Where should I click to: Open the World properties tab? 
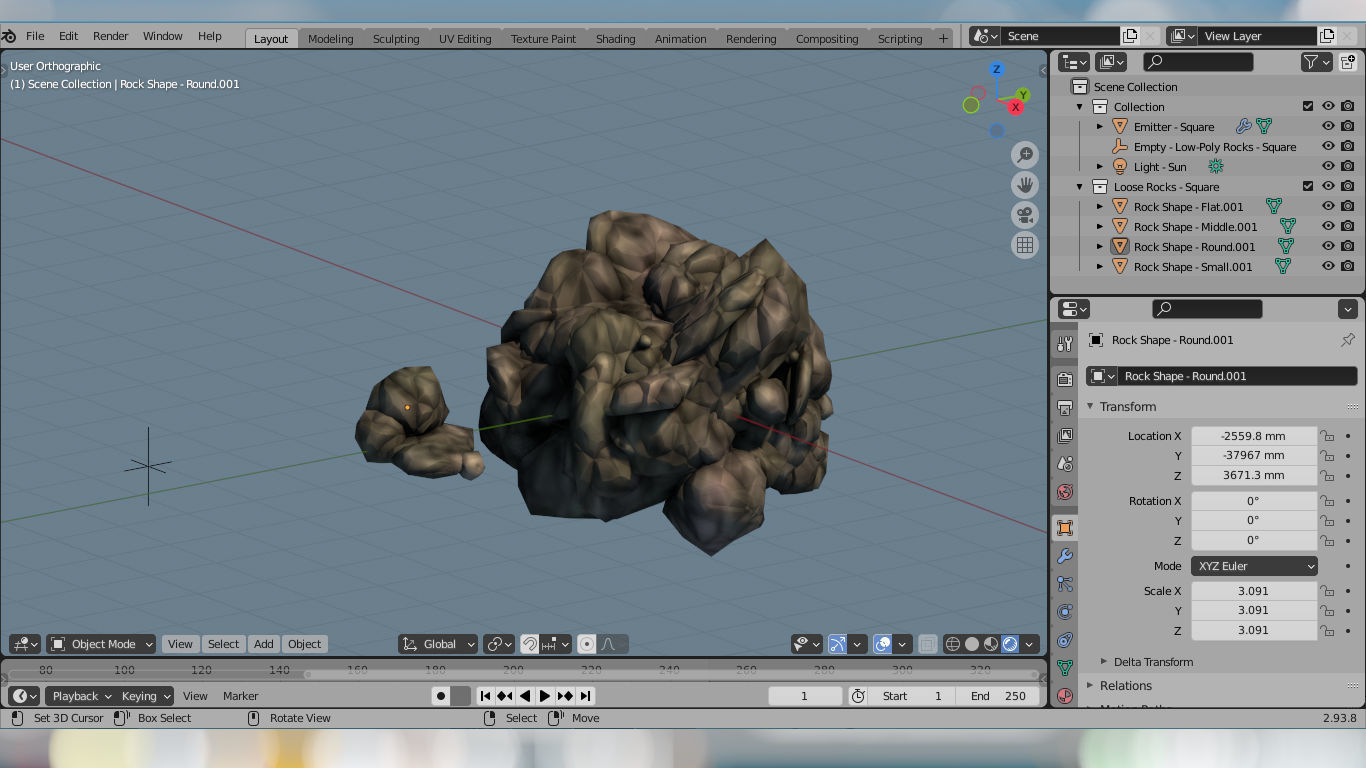(x=1065, y=492)
